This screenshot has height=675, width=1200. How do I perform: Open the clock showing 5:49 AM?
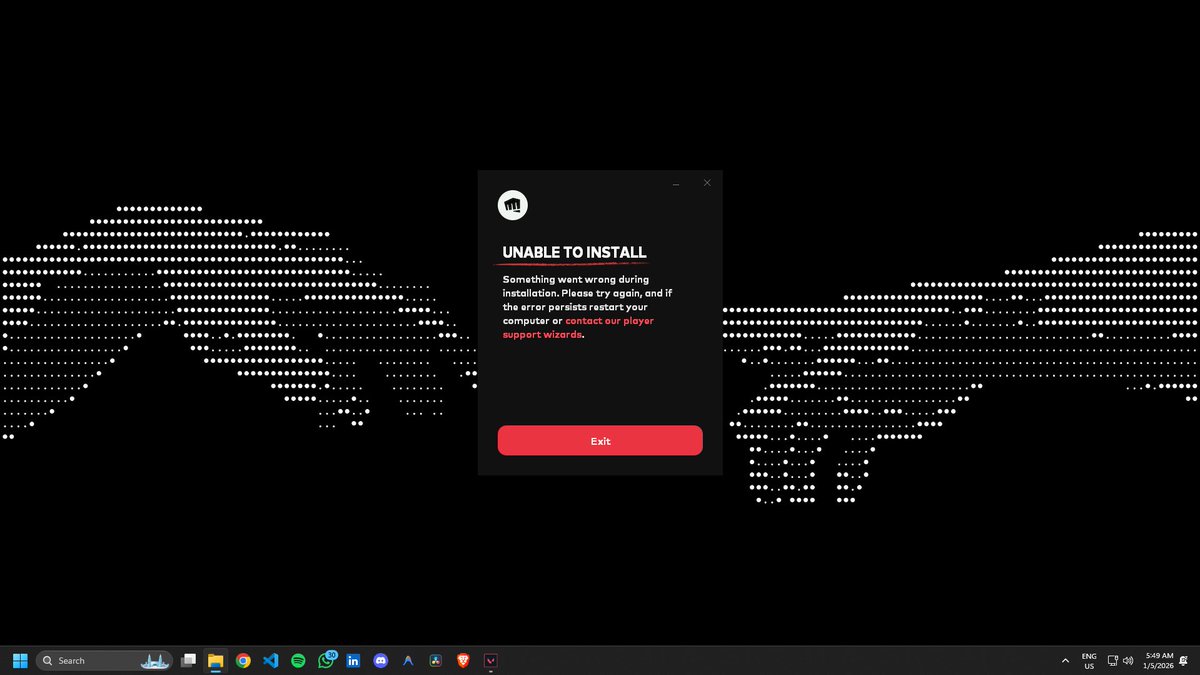click(1159, 661)
